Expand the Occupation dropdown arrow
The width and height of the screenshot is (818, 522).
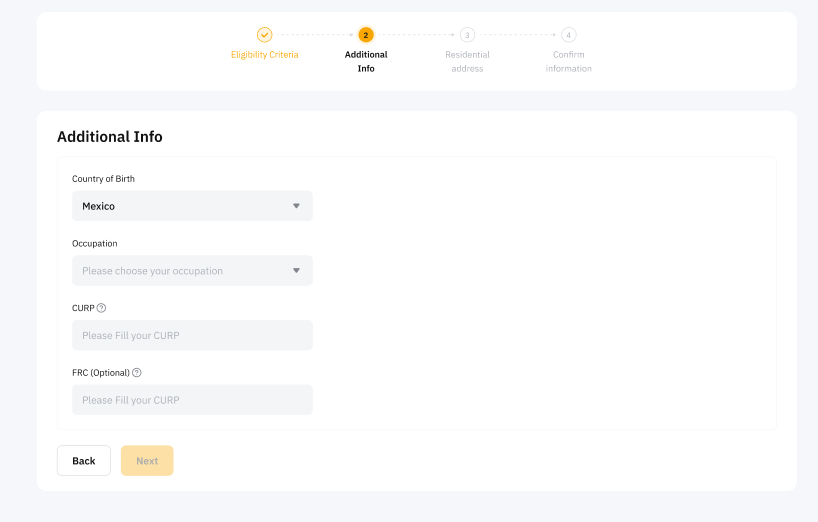(x=296, y=271)
